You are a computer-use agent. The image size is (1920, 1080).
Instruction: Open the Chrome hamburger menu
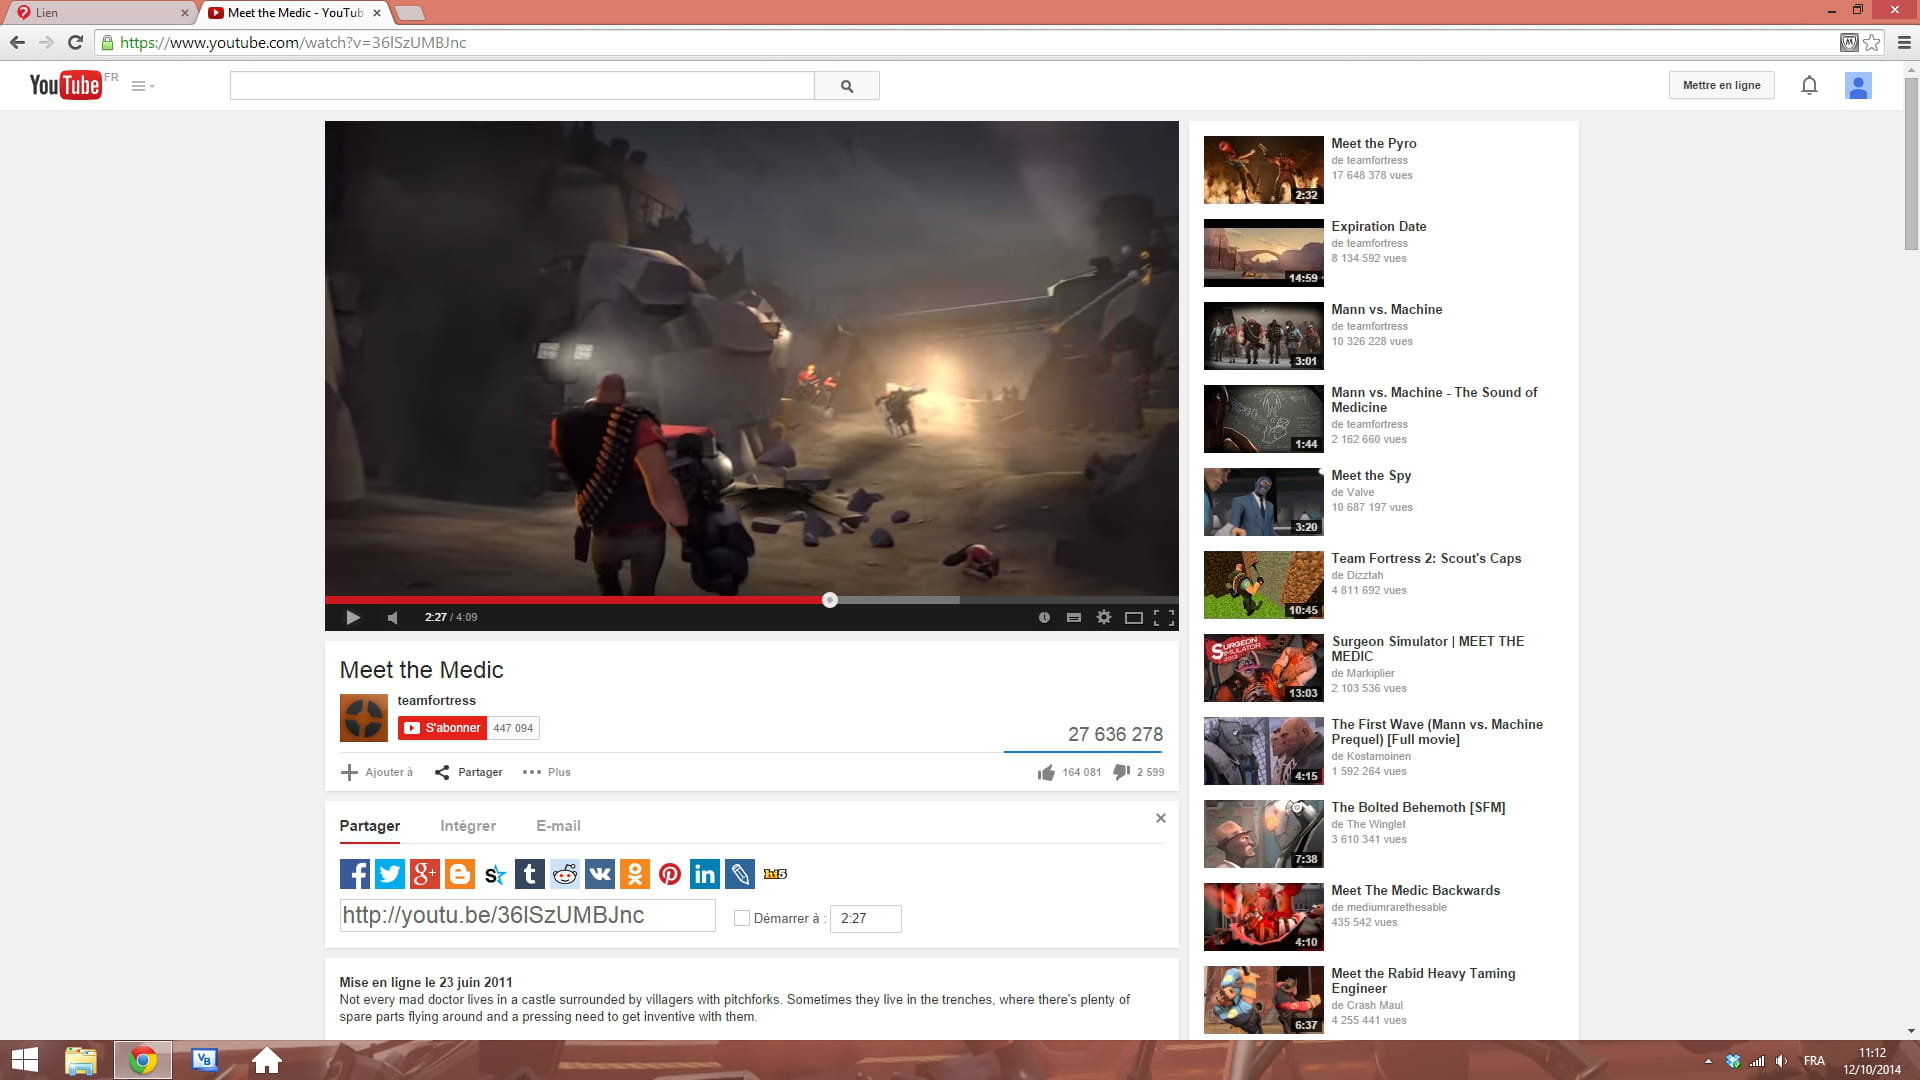(x=1904, y=43)
